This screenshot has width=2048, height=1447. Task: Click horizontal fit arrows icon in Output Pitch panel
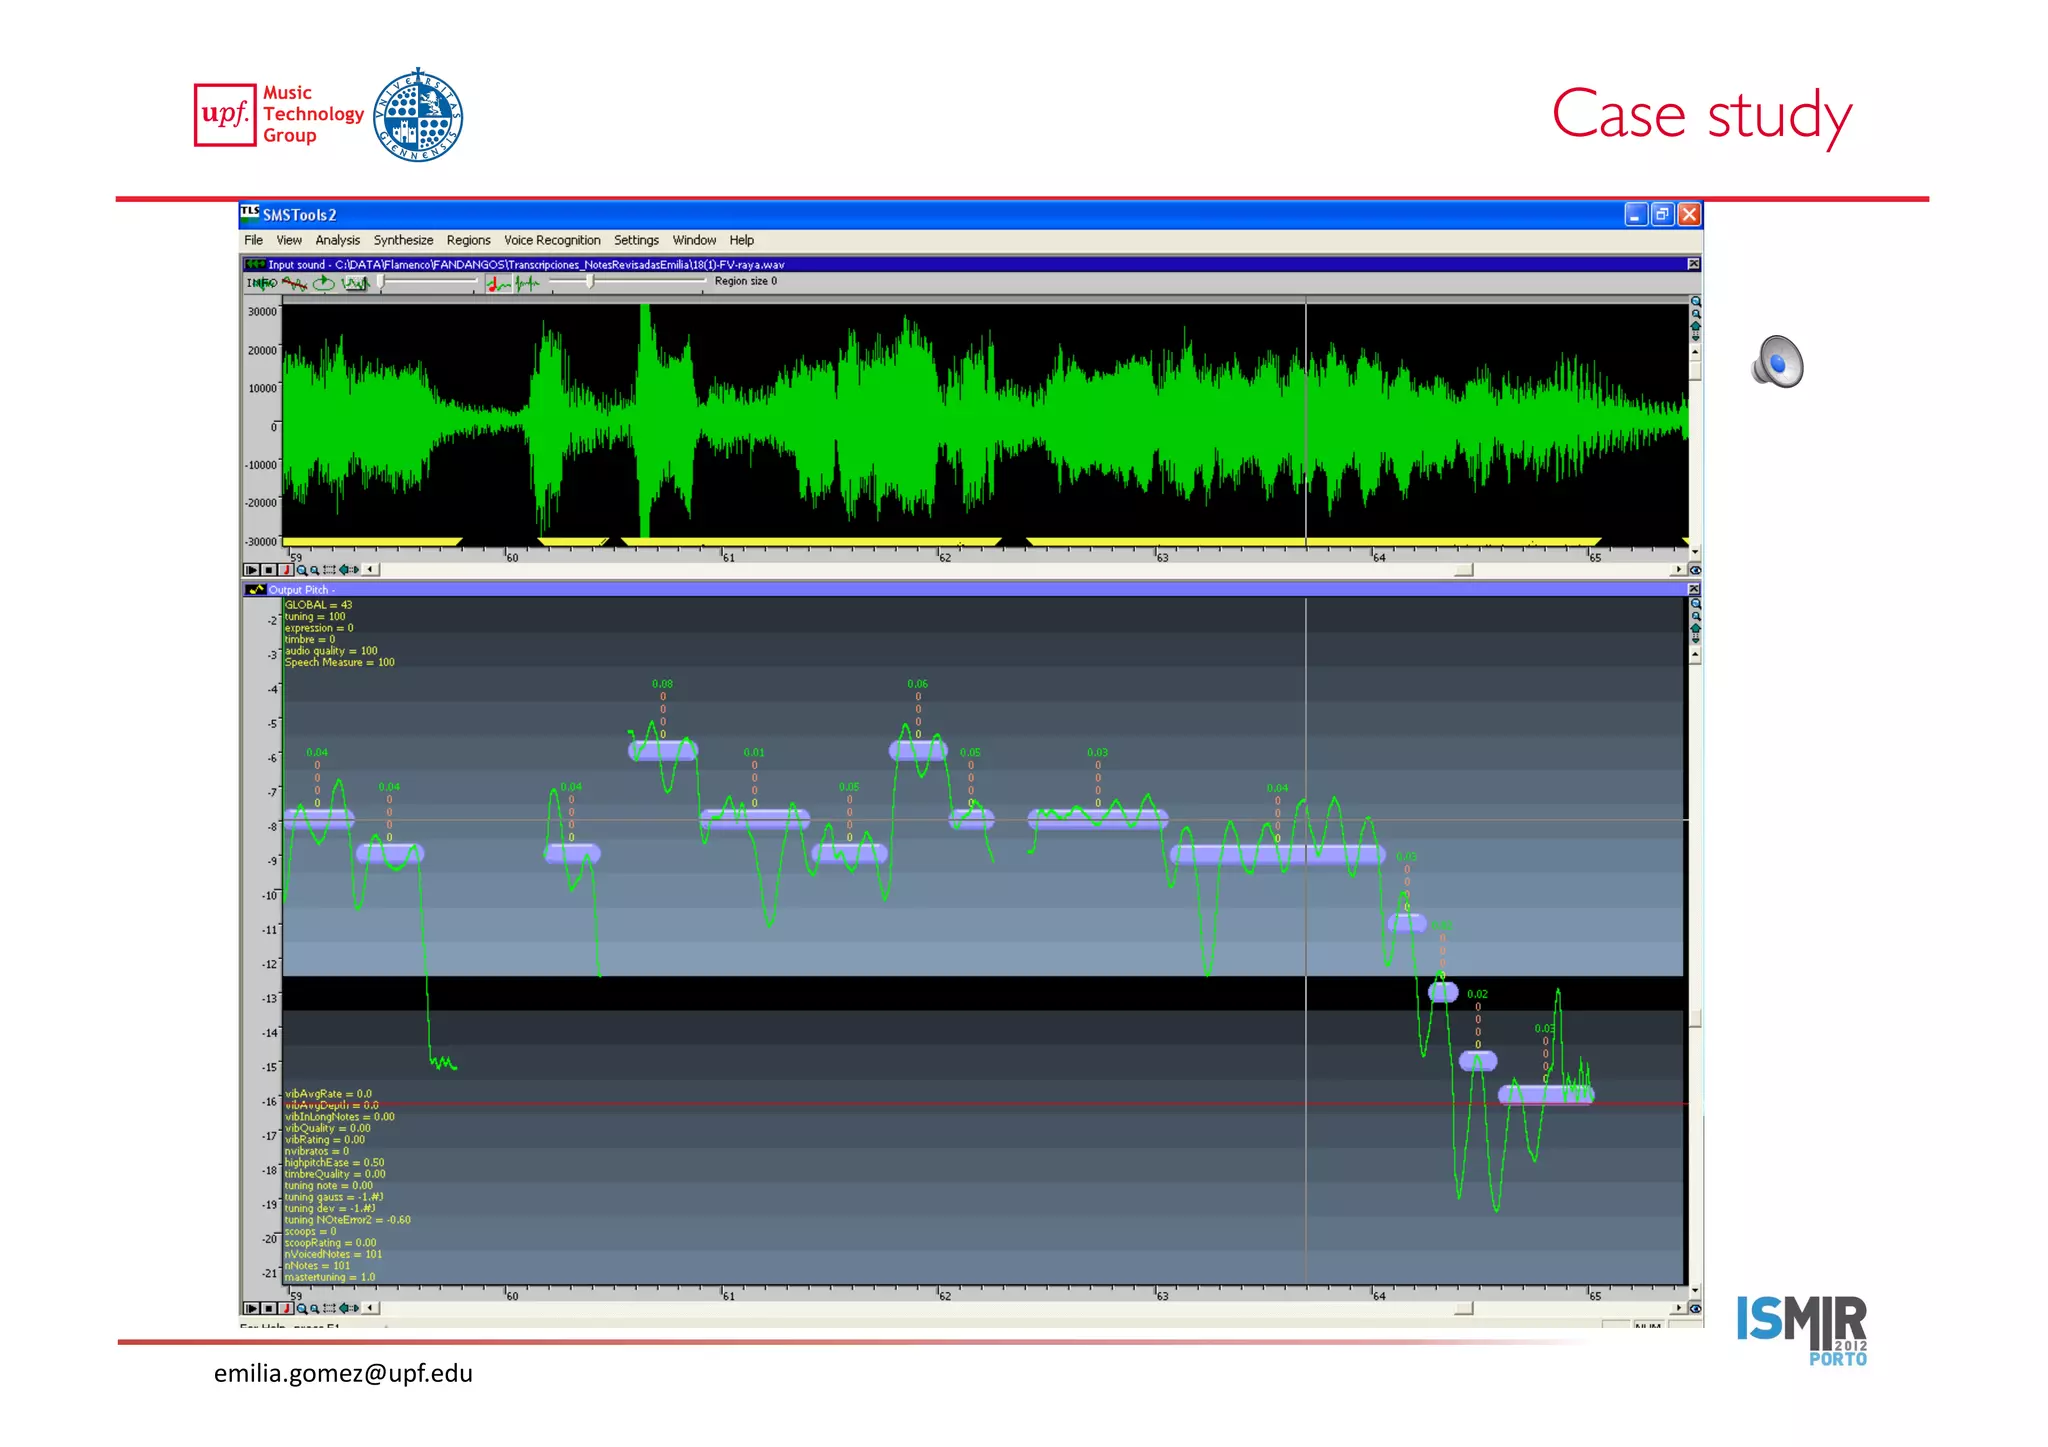[349, 1308]
